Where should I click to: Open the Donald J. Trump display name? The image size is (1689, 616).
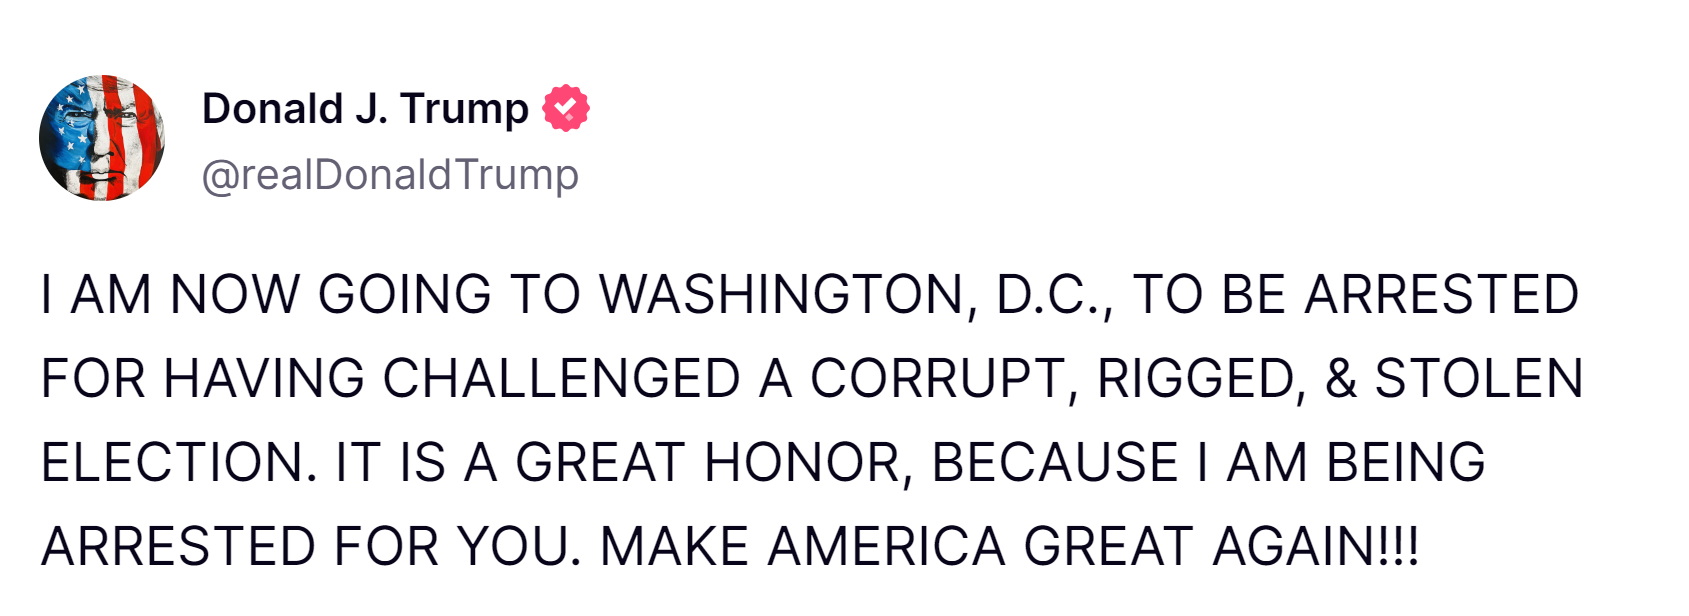tap(365, 108)
